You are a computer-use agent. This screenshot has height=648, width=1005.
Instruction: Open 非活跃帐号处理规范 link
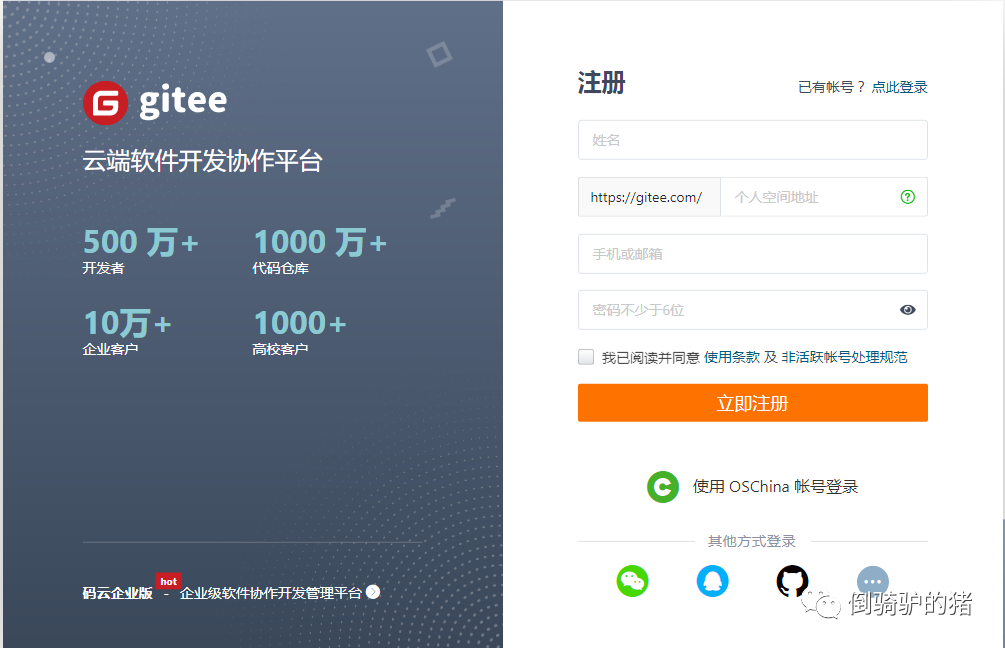844,357
